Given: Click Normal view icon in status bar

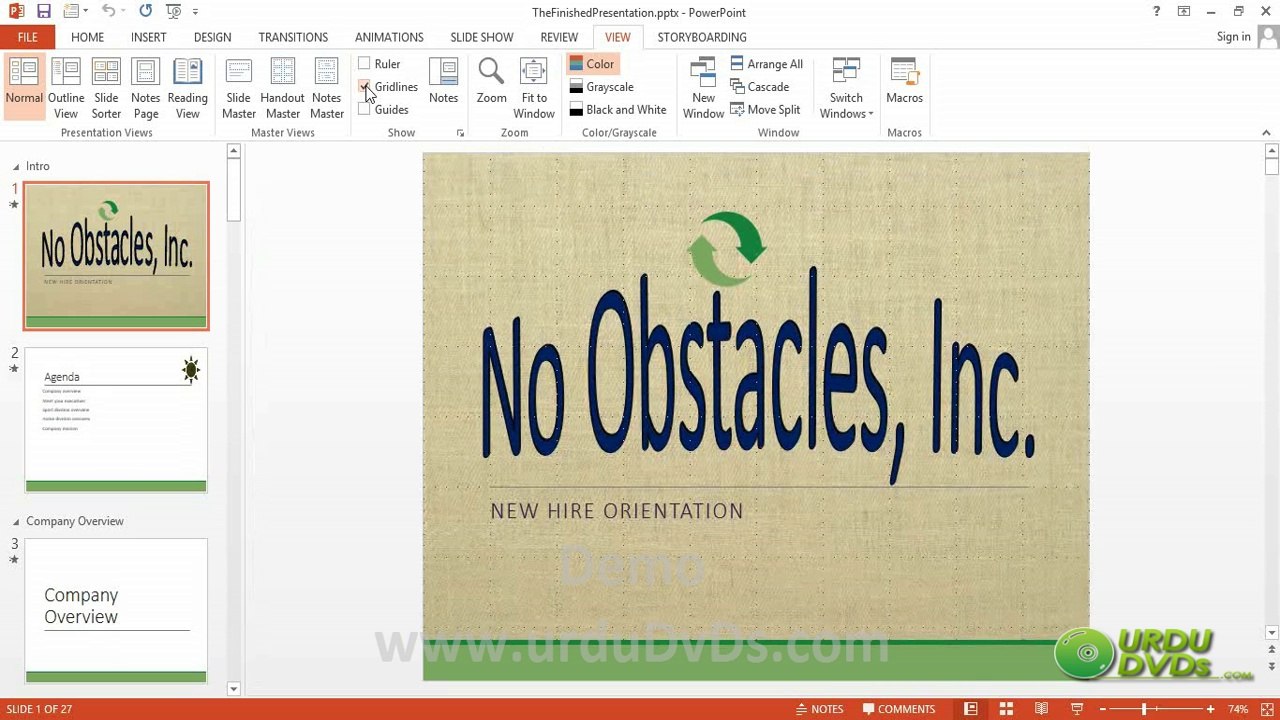Looking at the screenshot, I should [x=970, y=709].
